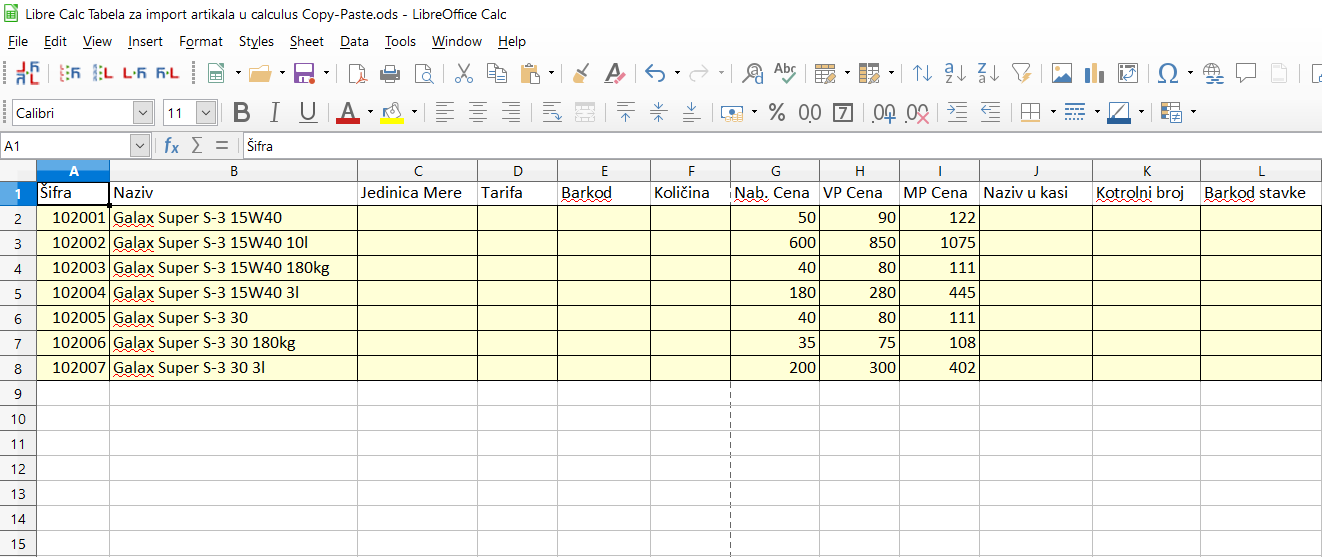
Task: Run spelling check (Abc icon)
Action: pos(786,73)
